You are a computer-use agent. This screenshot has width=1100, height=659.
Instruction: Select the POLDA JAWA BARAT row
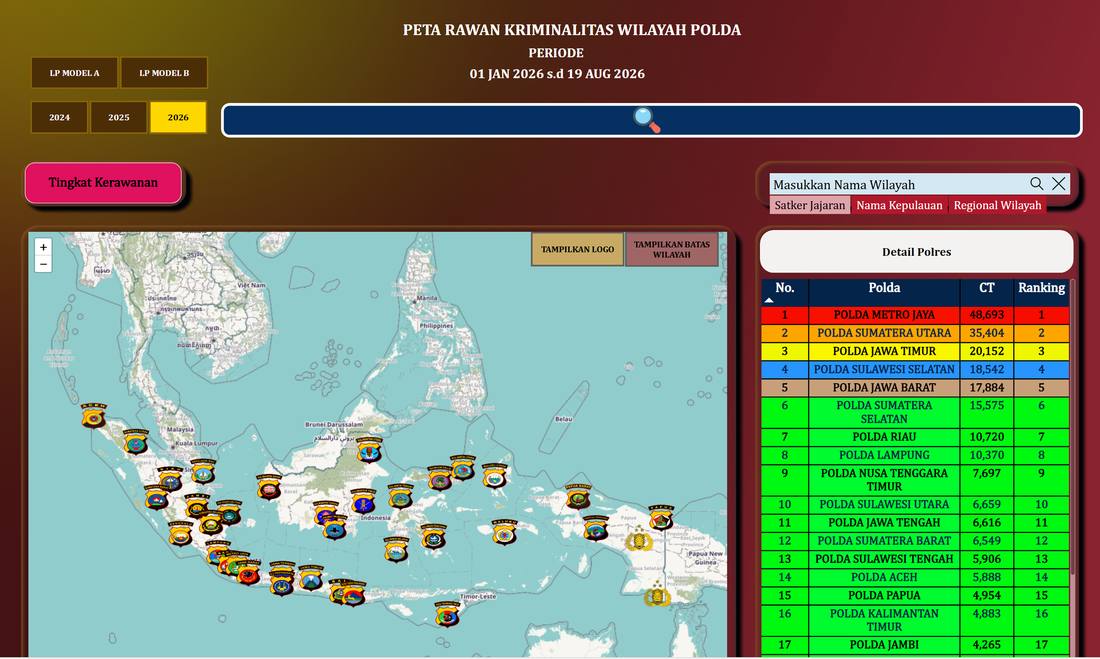pyautogui.click(x=915, y=387)
